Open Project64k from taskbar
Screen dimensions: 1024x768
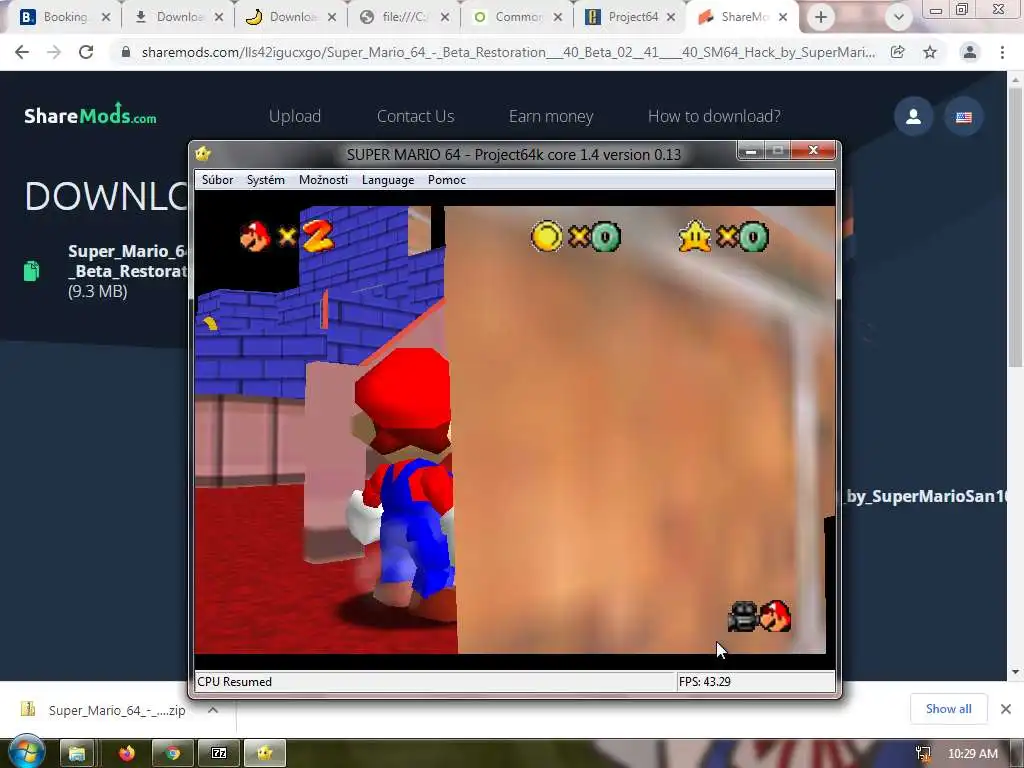tap(264, 754)
